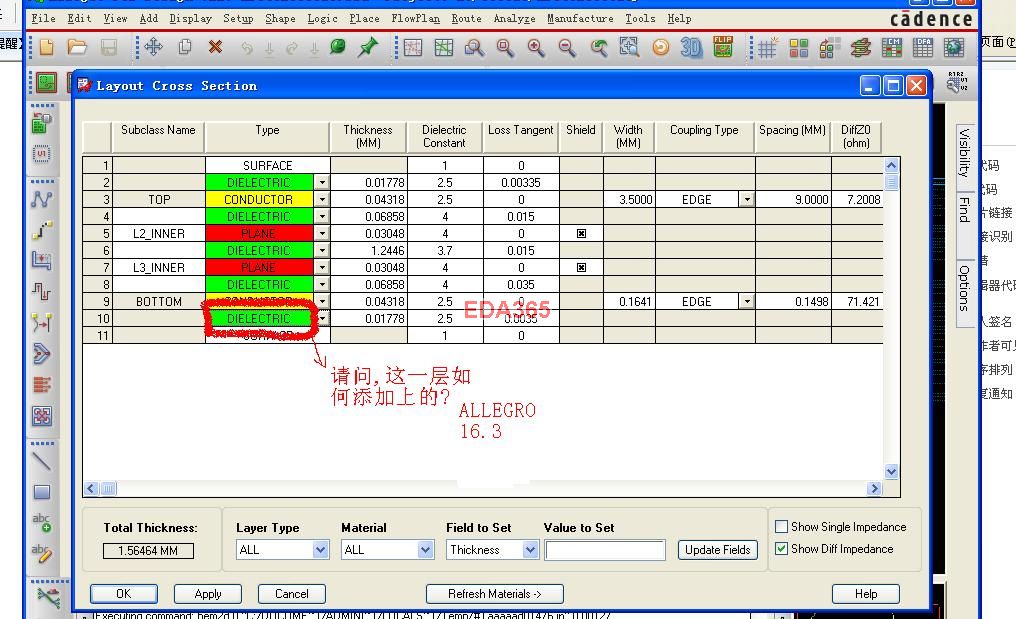Click the Apply button
The image size is (1016, 619).
pos(208,594)
